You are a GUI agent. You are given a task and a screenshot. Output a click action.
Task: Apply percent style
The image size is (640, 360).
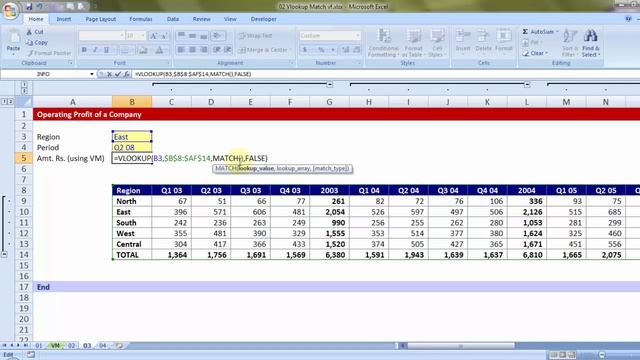pos(322,50)
